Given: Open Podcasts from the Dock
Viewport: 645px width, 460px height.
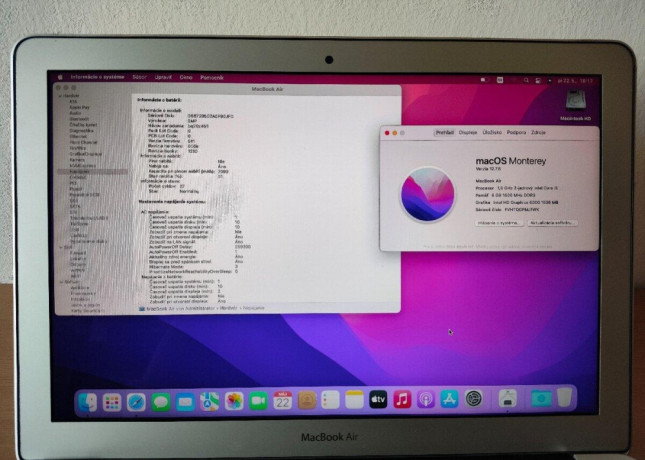Looking at the screenshot, I should point(426,399).
